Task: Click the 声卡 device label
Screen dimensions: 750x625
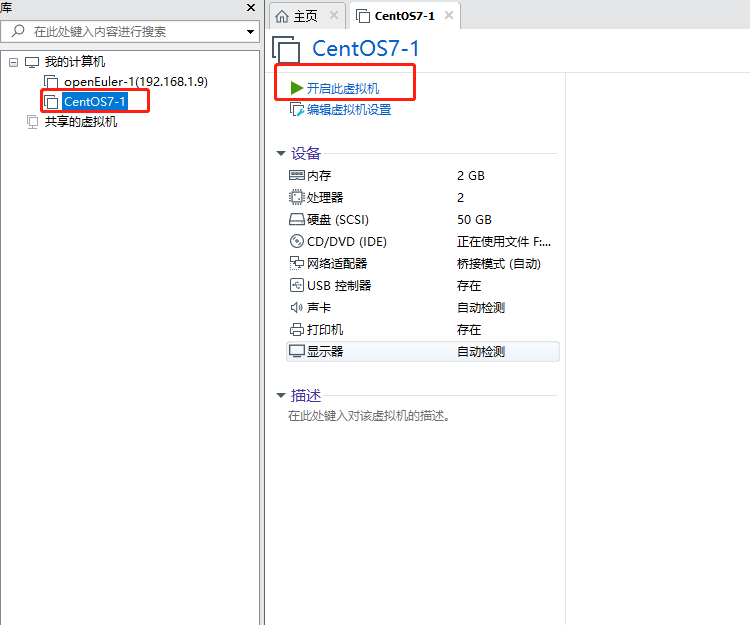Action: [x=319, y=307]
